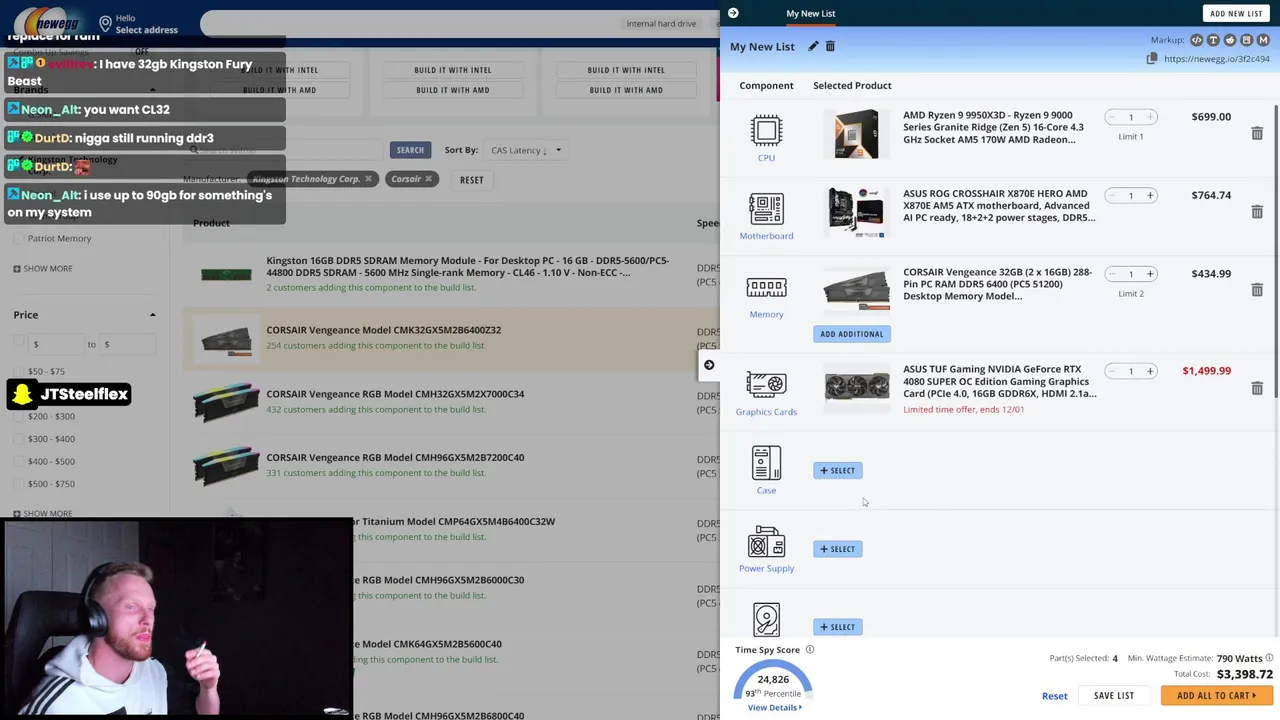Show Min. Wattage Estimate info tooltip
This screenshot has height=720, width=1280.
point(1269,658)
